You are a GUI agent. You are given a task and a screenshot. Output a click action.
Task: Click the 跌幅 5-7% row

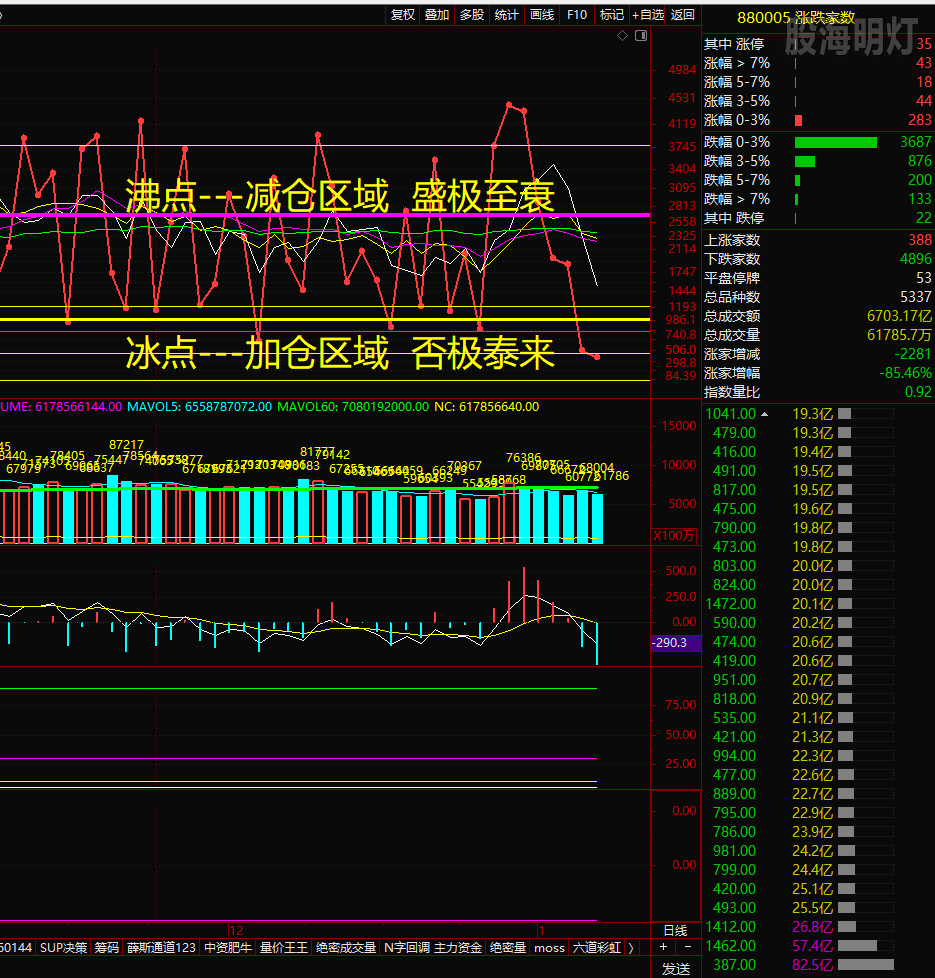pos(818,180)
